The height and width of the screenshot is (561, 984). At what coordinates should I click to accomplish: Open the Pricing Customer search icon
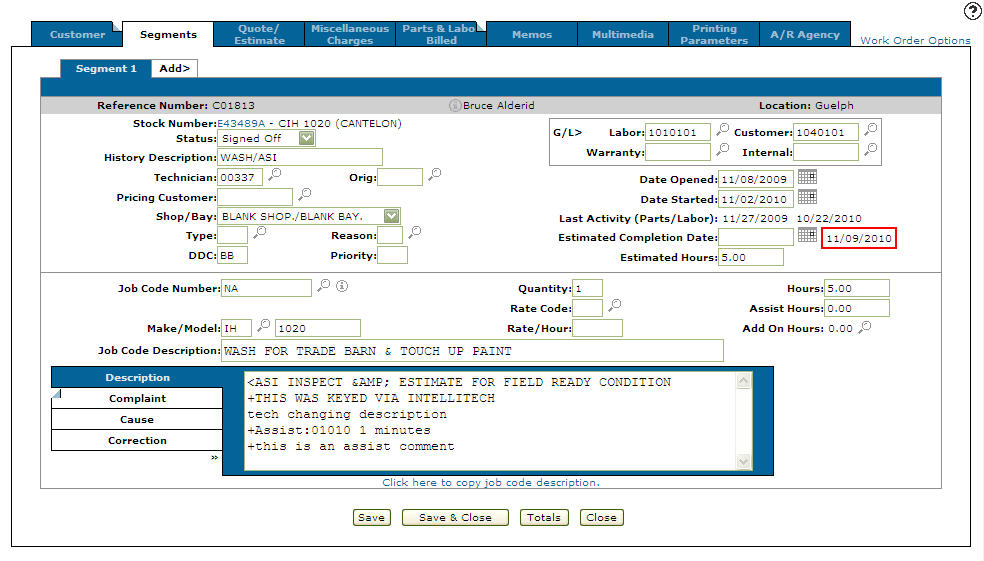(x=305, y=194)
